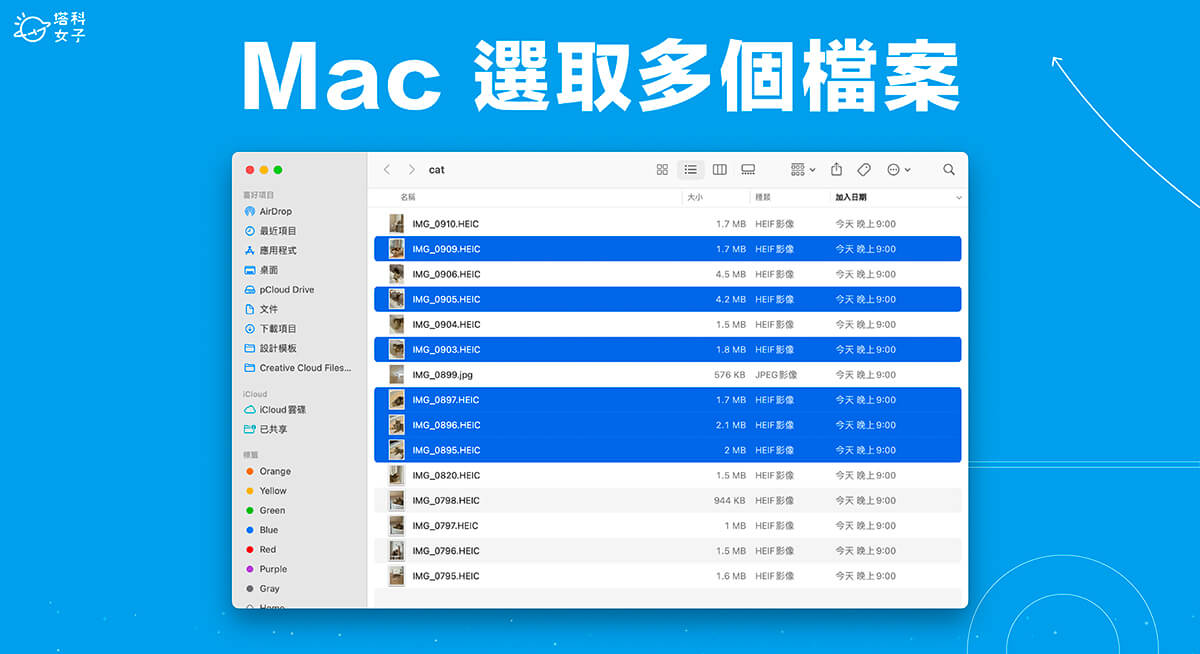The image size is (1200, 654).
Task: Switch to gallery view
Action: click(748, 169)
